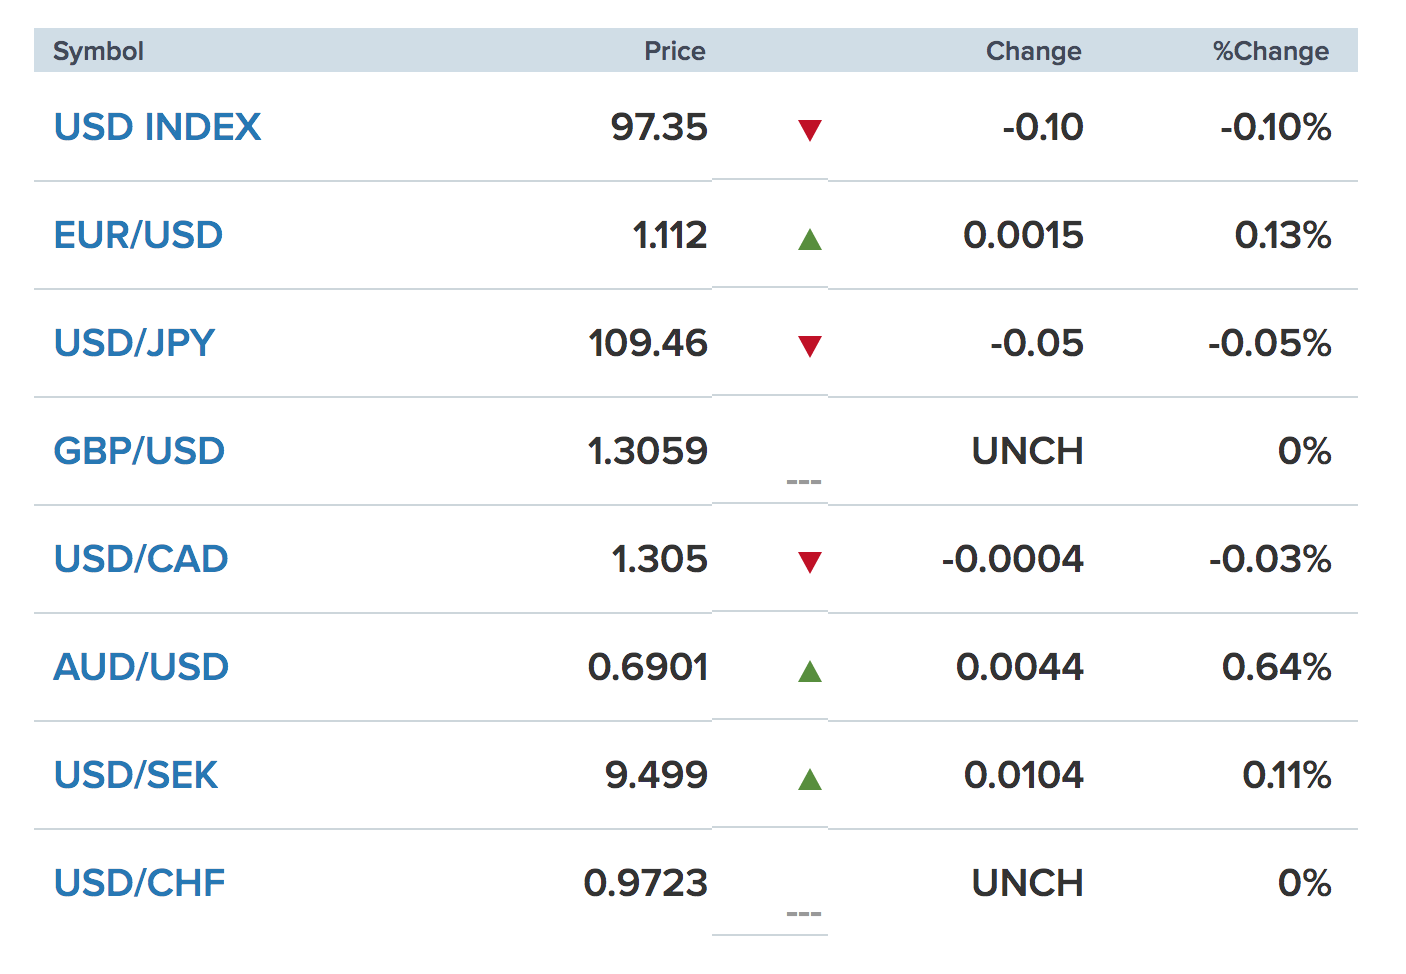
Task: Click the red down arrow for USD INDEX
Action: point(810,130)
